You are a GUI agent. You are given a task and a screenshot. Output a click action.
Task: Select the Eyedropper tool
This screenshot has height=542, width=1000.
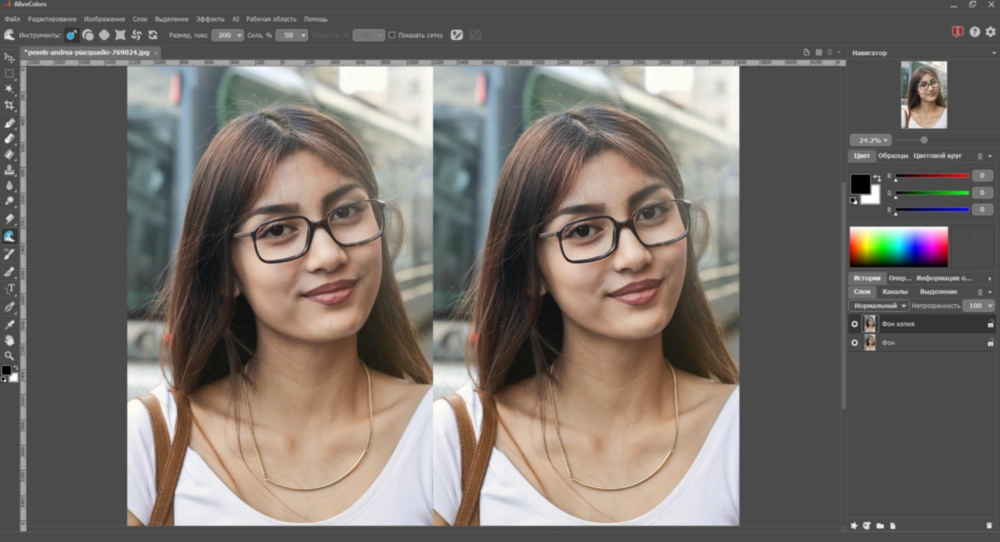[x=9, y=325]
